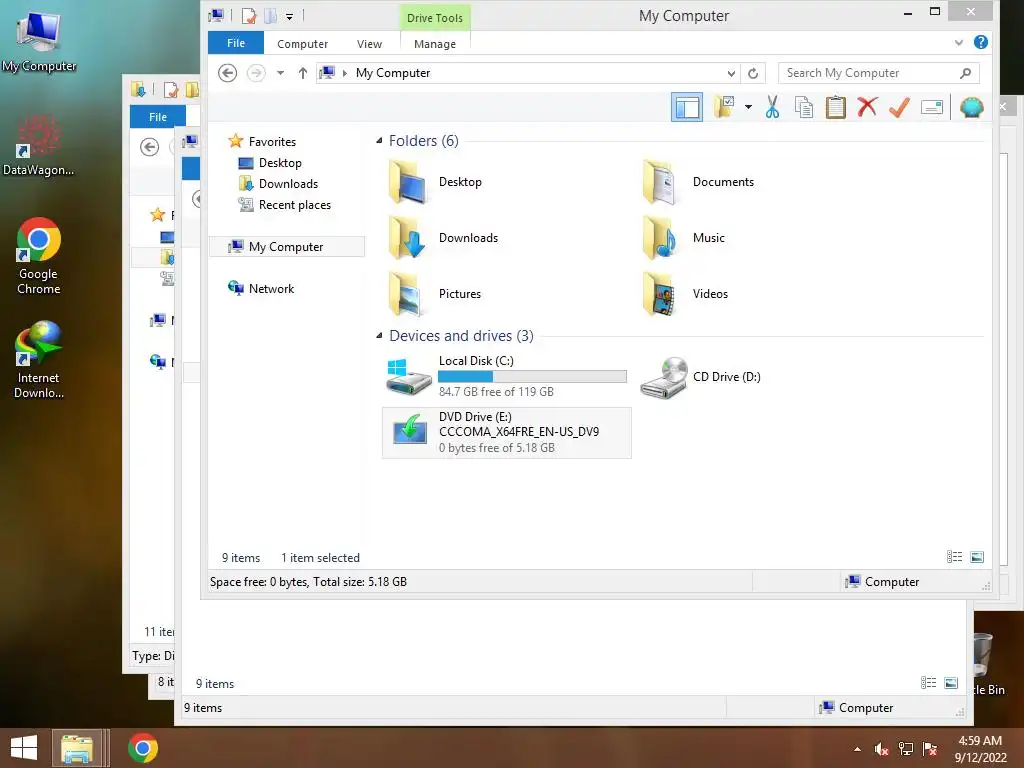Switch to the View ribbon tab
The image size is (1024, 768).
(369, 44)
